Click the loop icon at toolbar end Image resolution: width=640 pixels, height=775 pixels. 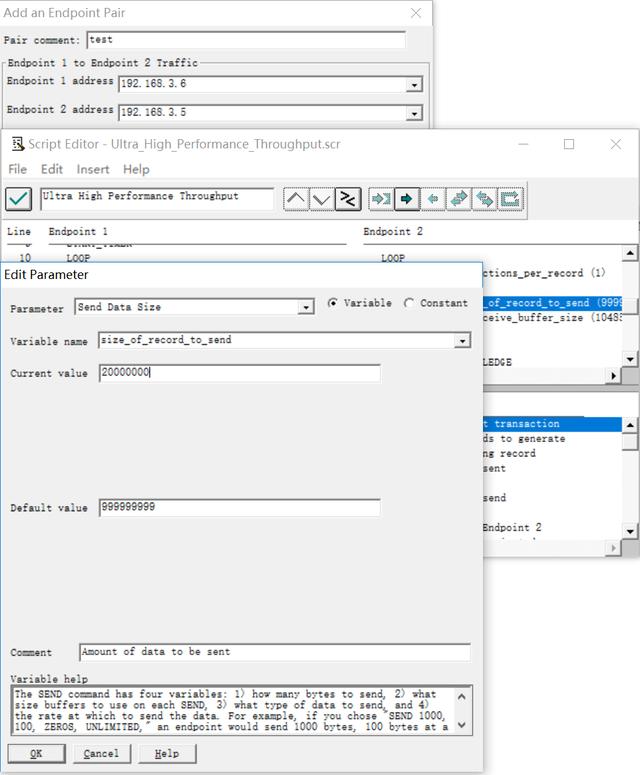(x=510, y=199)
